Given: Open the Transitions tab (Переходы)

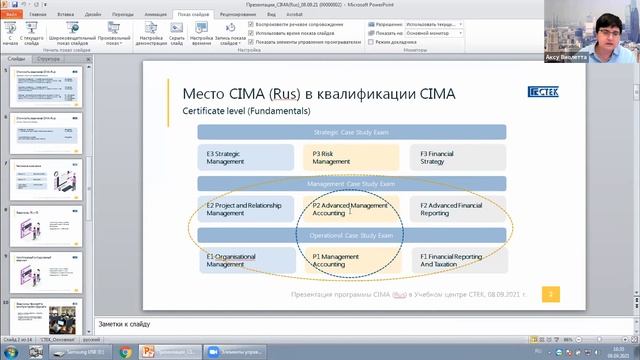Looking at the screenshot, I should [x=122, y=14].
